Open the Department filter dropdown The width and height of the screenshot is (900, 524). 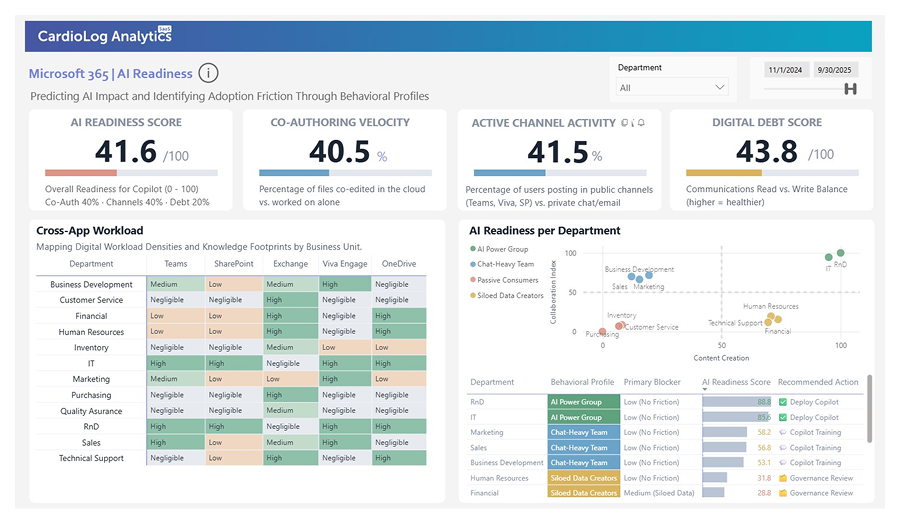(671, 88)
